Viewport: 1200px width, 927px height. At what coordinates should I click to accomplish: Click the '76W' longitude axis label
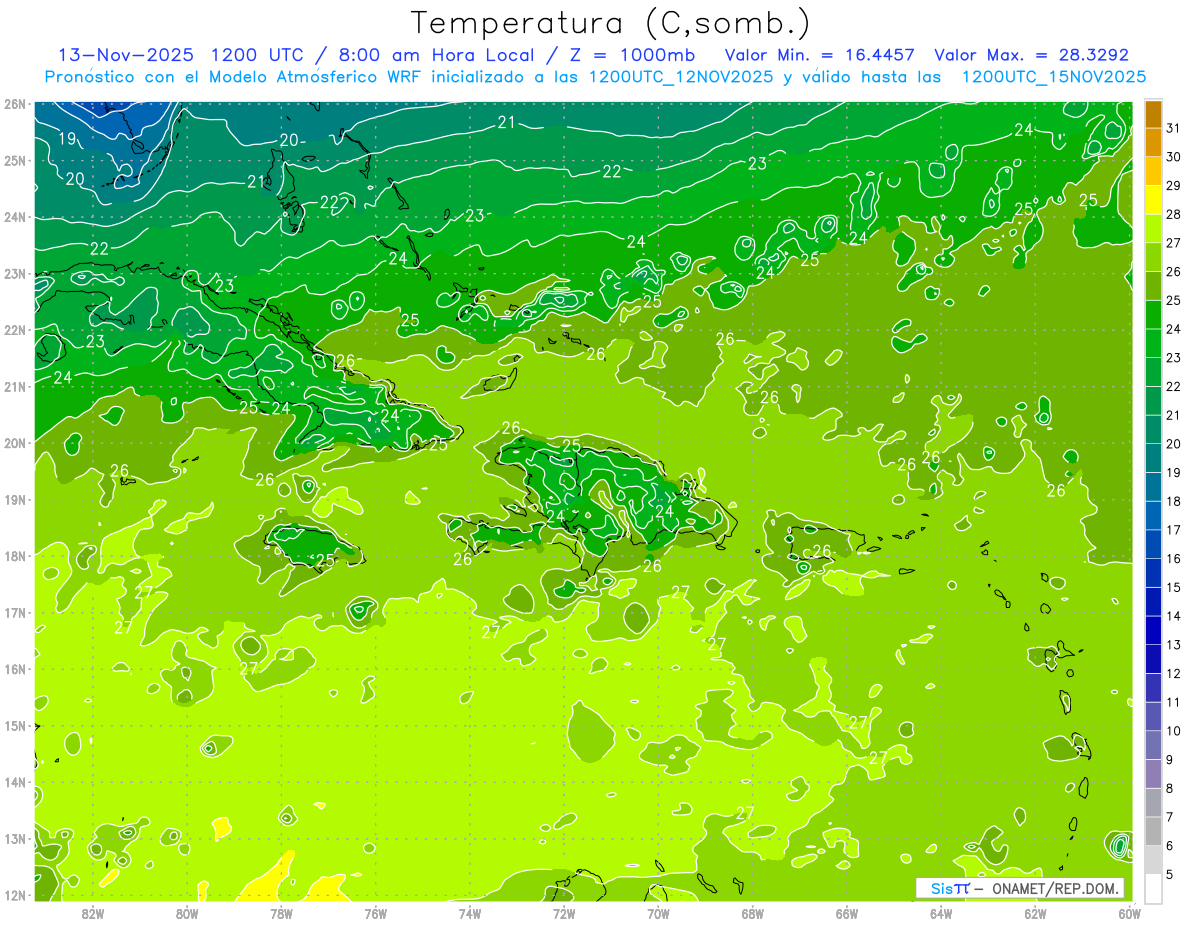click(x=375, y=913)
